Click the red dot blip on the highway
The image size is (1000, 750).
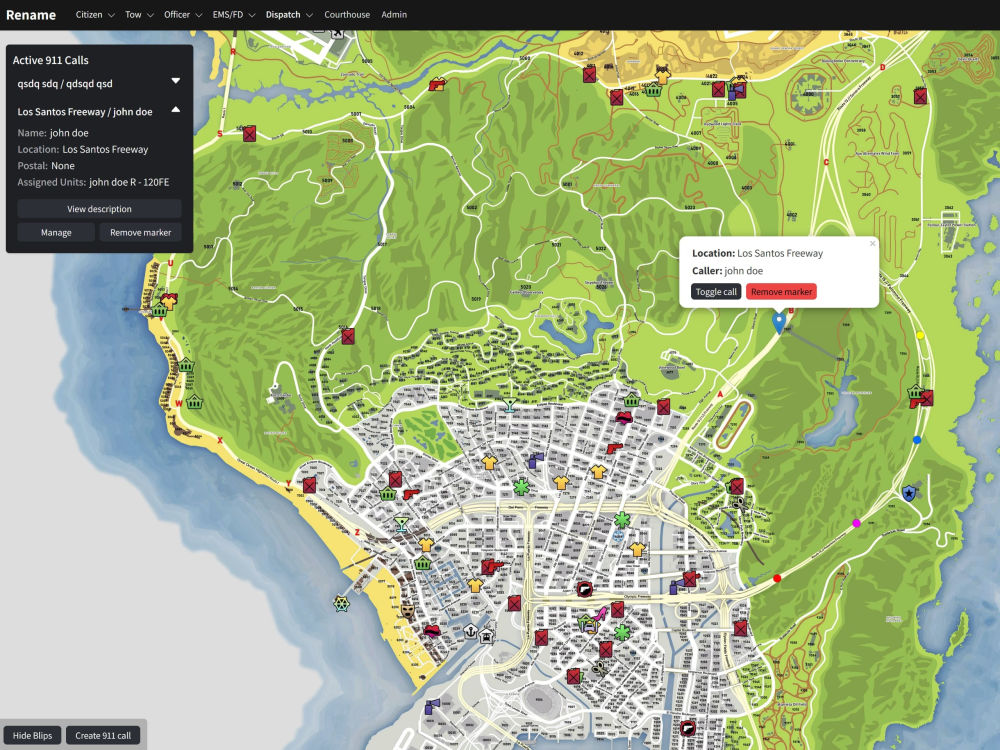coord(777,578)
